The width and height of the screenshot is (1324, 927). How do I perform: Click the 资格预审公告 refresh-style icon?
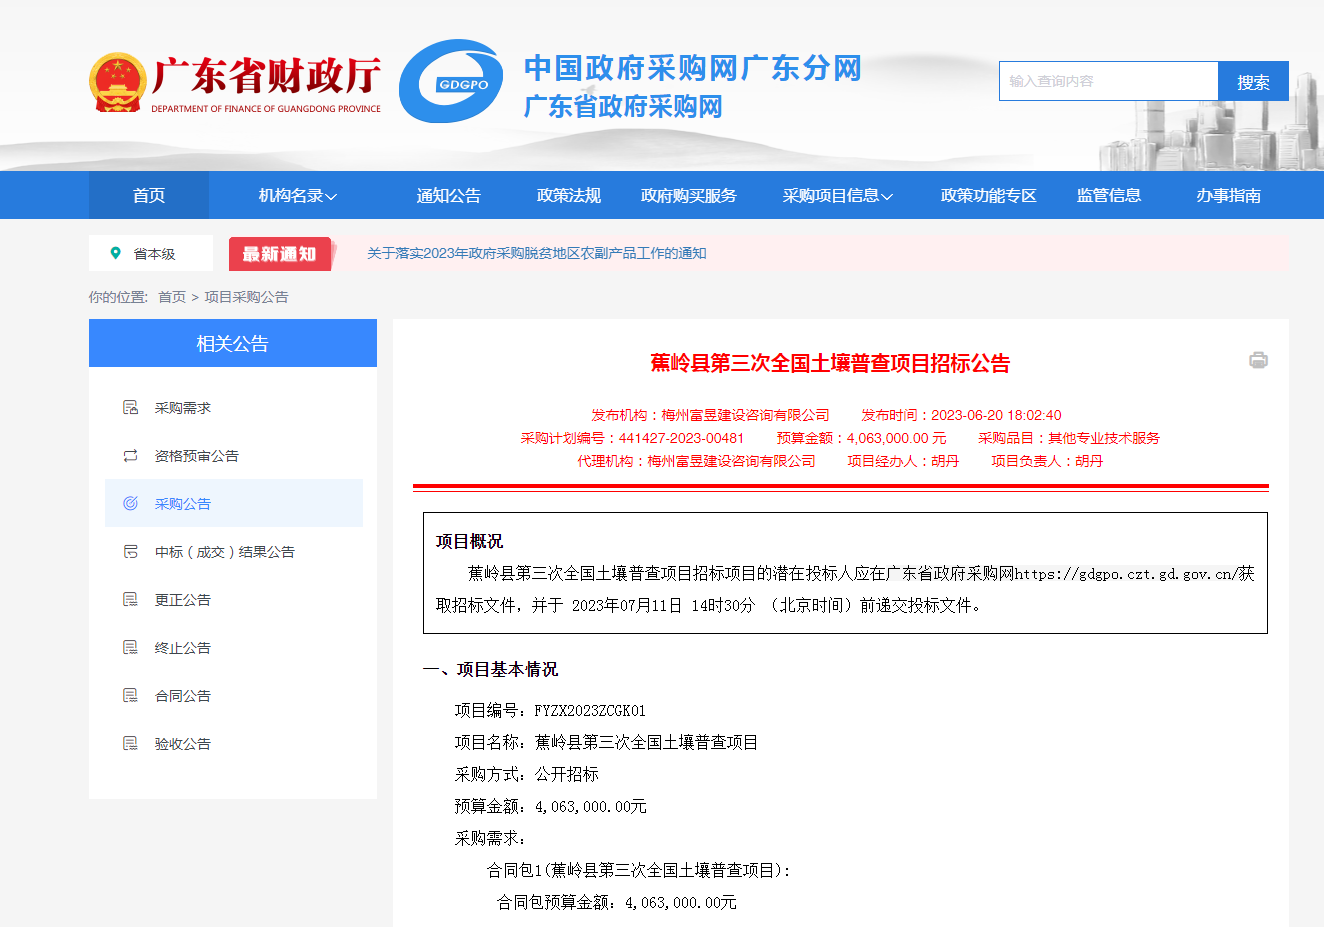point(130,455)
